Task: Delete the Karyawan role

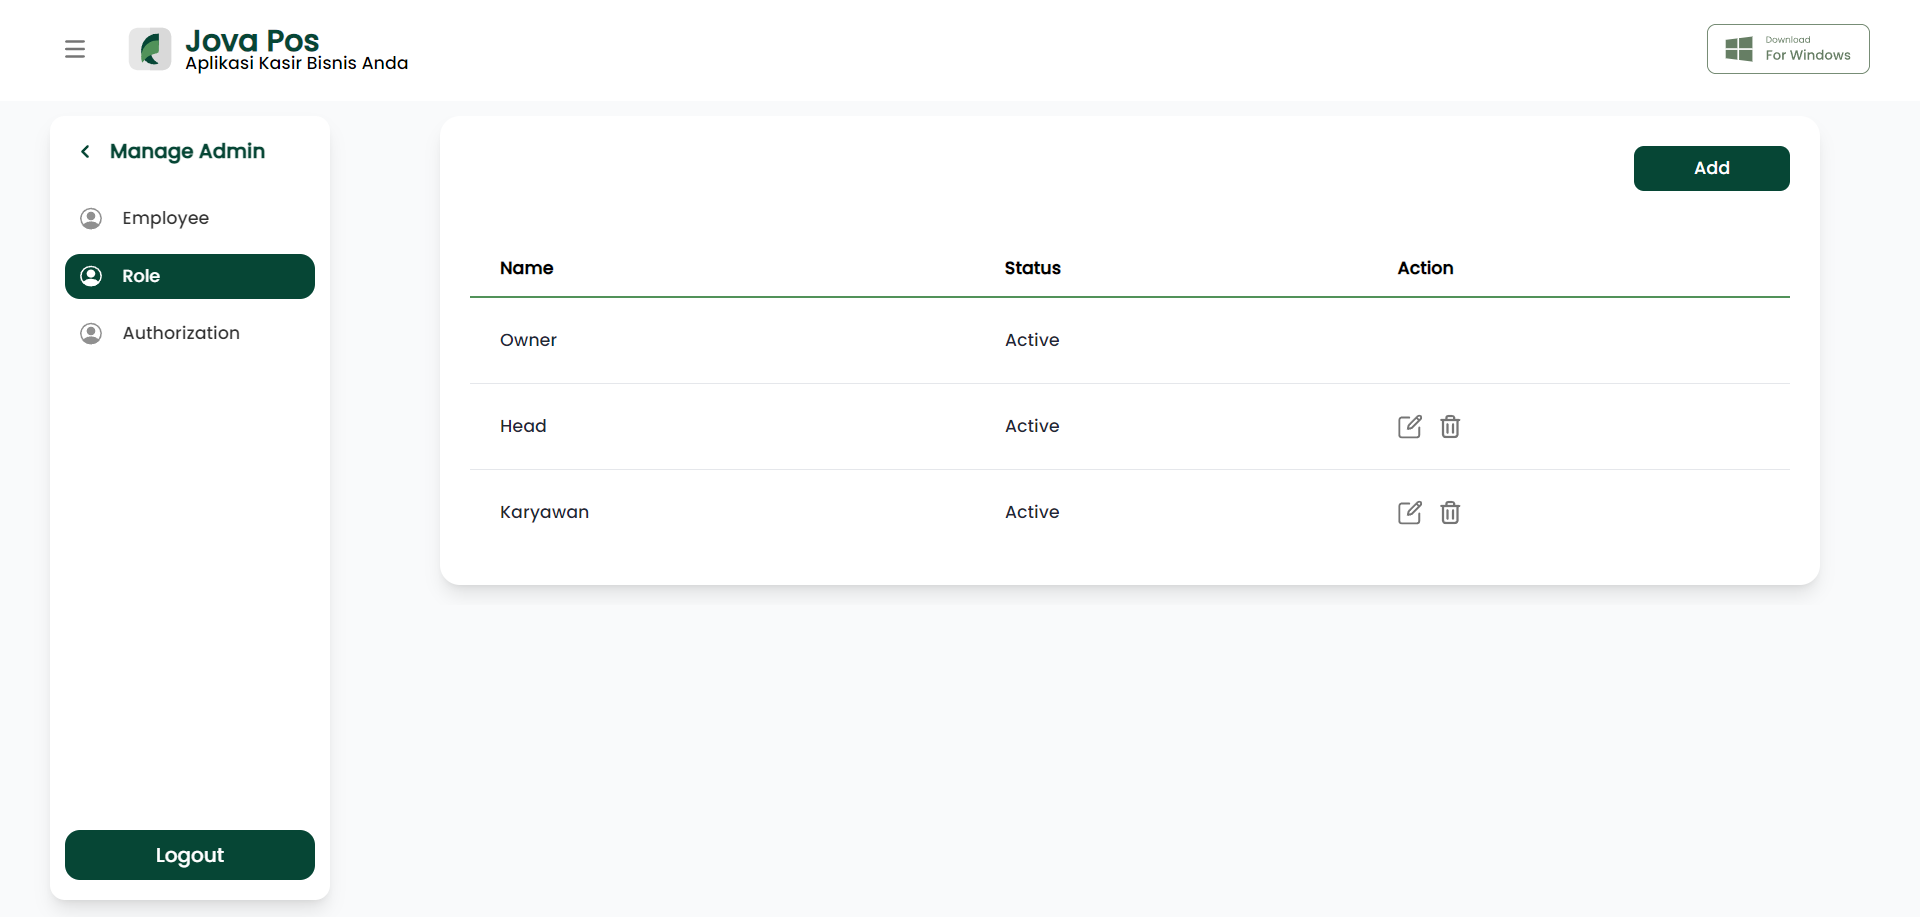Action: pos(1450,513)
